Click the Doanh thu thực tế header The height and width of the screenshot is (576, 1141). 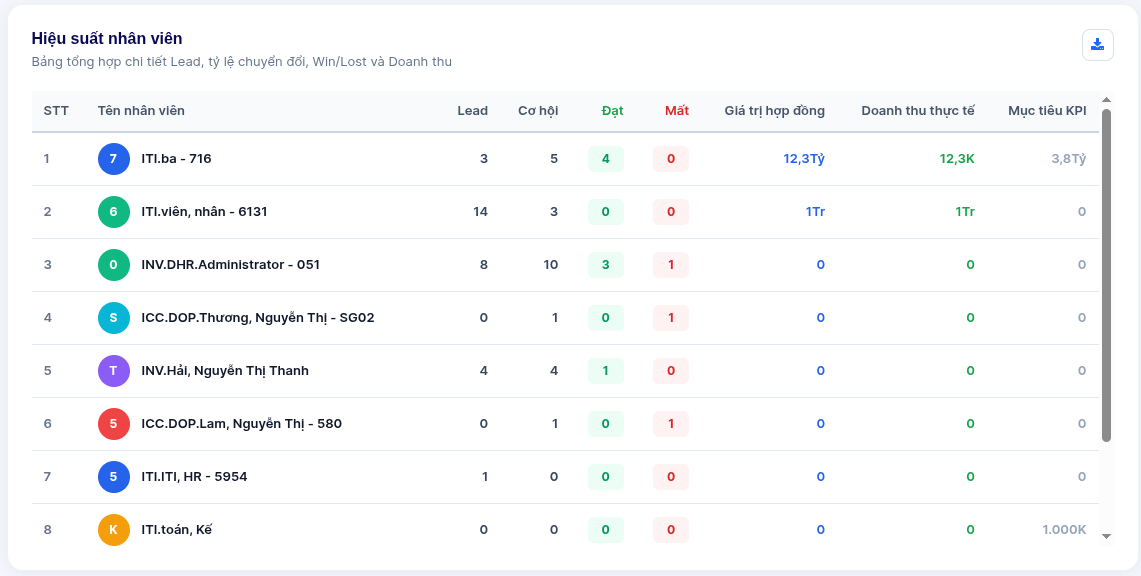[x=918, y=111]
